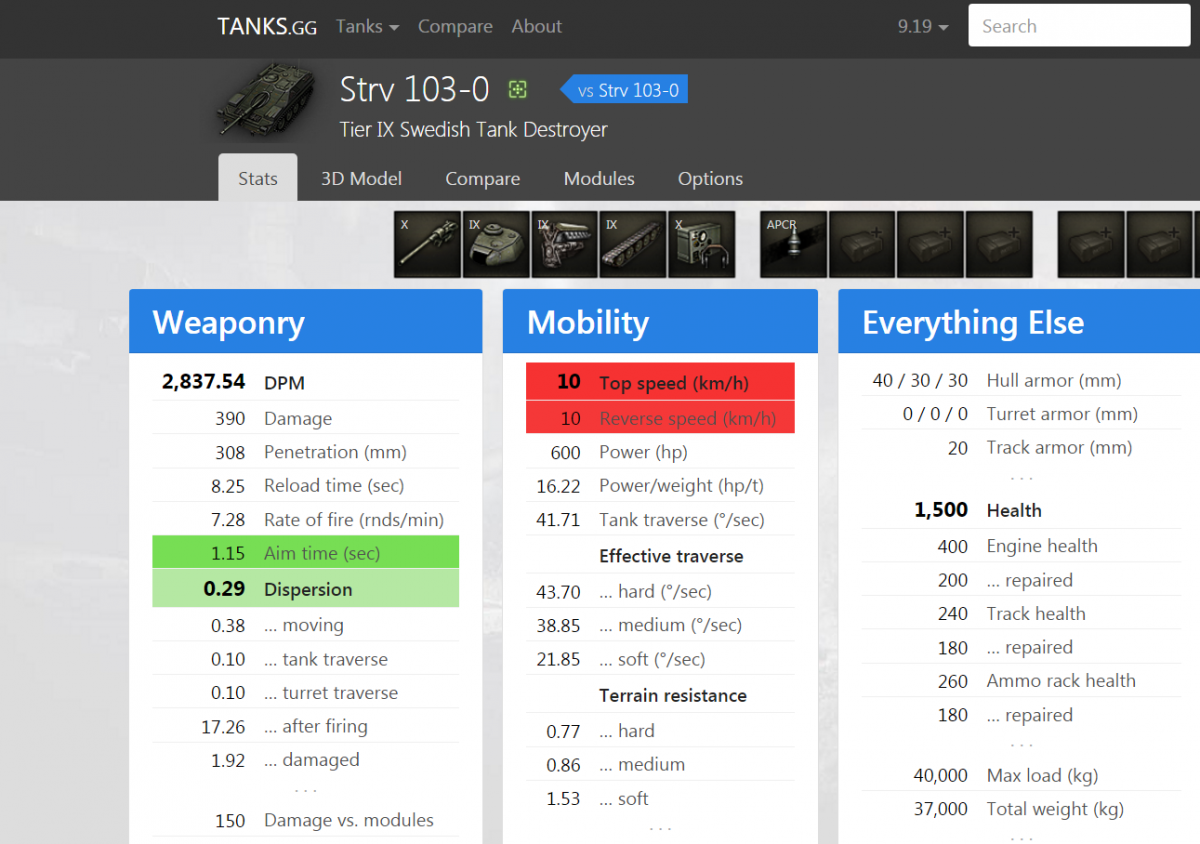Select the tier X radio module icon
The width and height of the screenshot is (1200, 844).
click(701, 244)
